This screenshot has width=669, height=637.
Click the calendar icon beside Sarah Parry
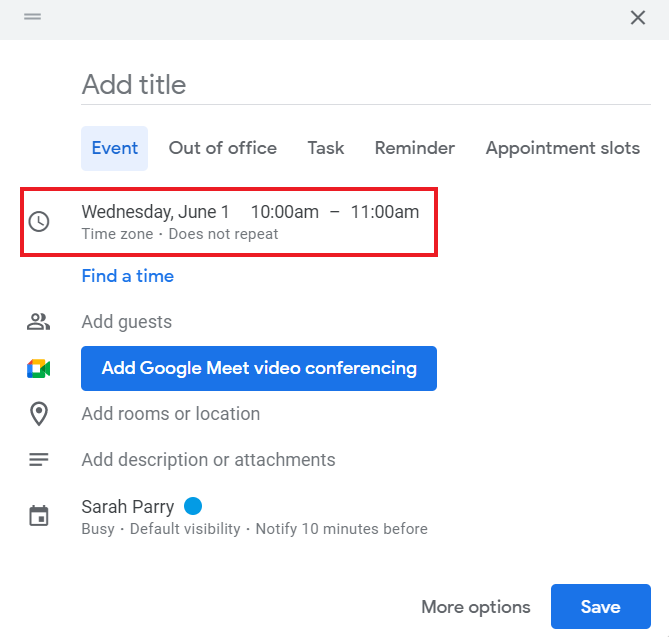point(39,516)
